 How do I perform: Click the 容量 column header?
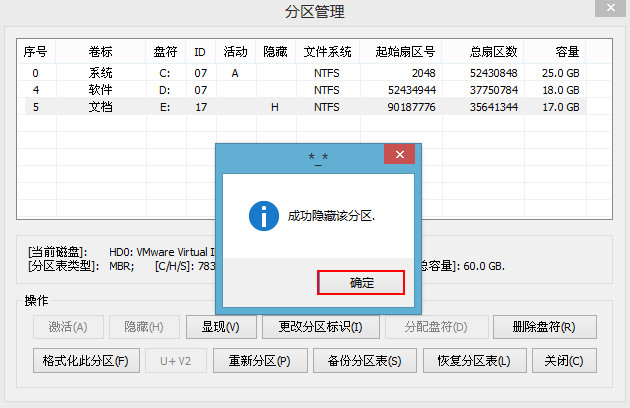click(565, 52)
